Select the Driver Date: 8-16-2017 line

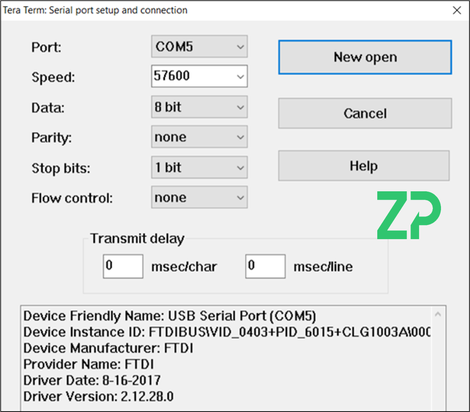(92, 380)
